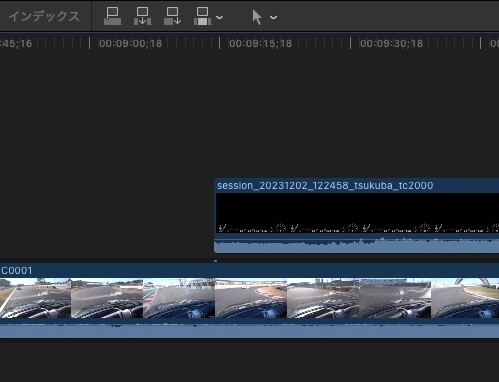Open the インデックス timeline index
Screen dimensions: 499x382
click(44, 16)
